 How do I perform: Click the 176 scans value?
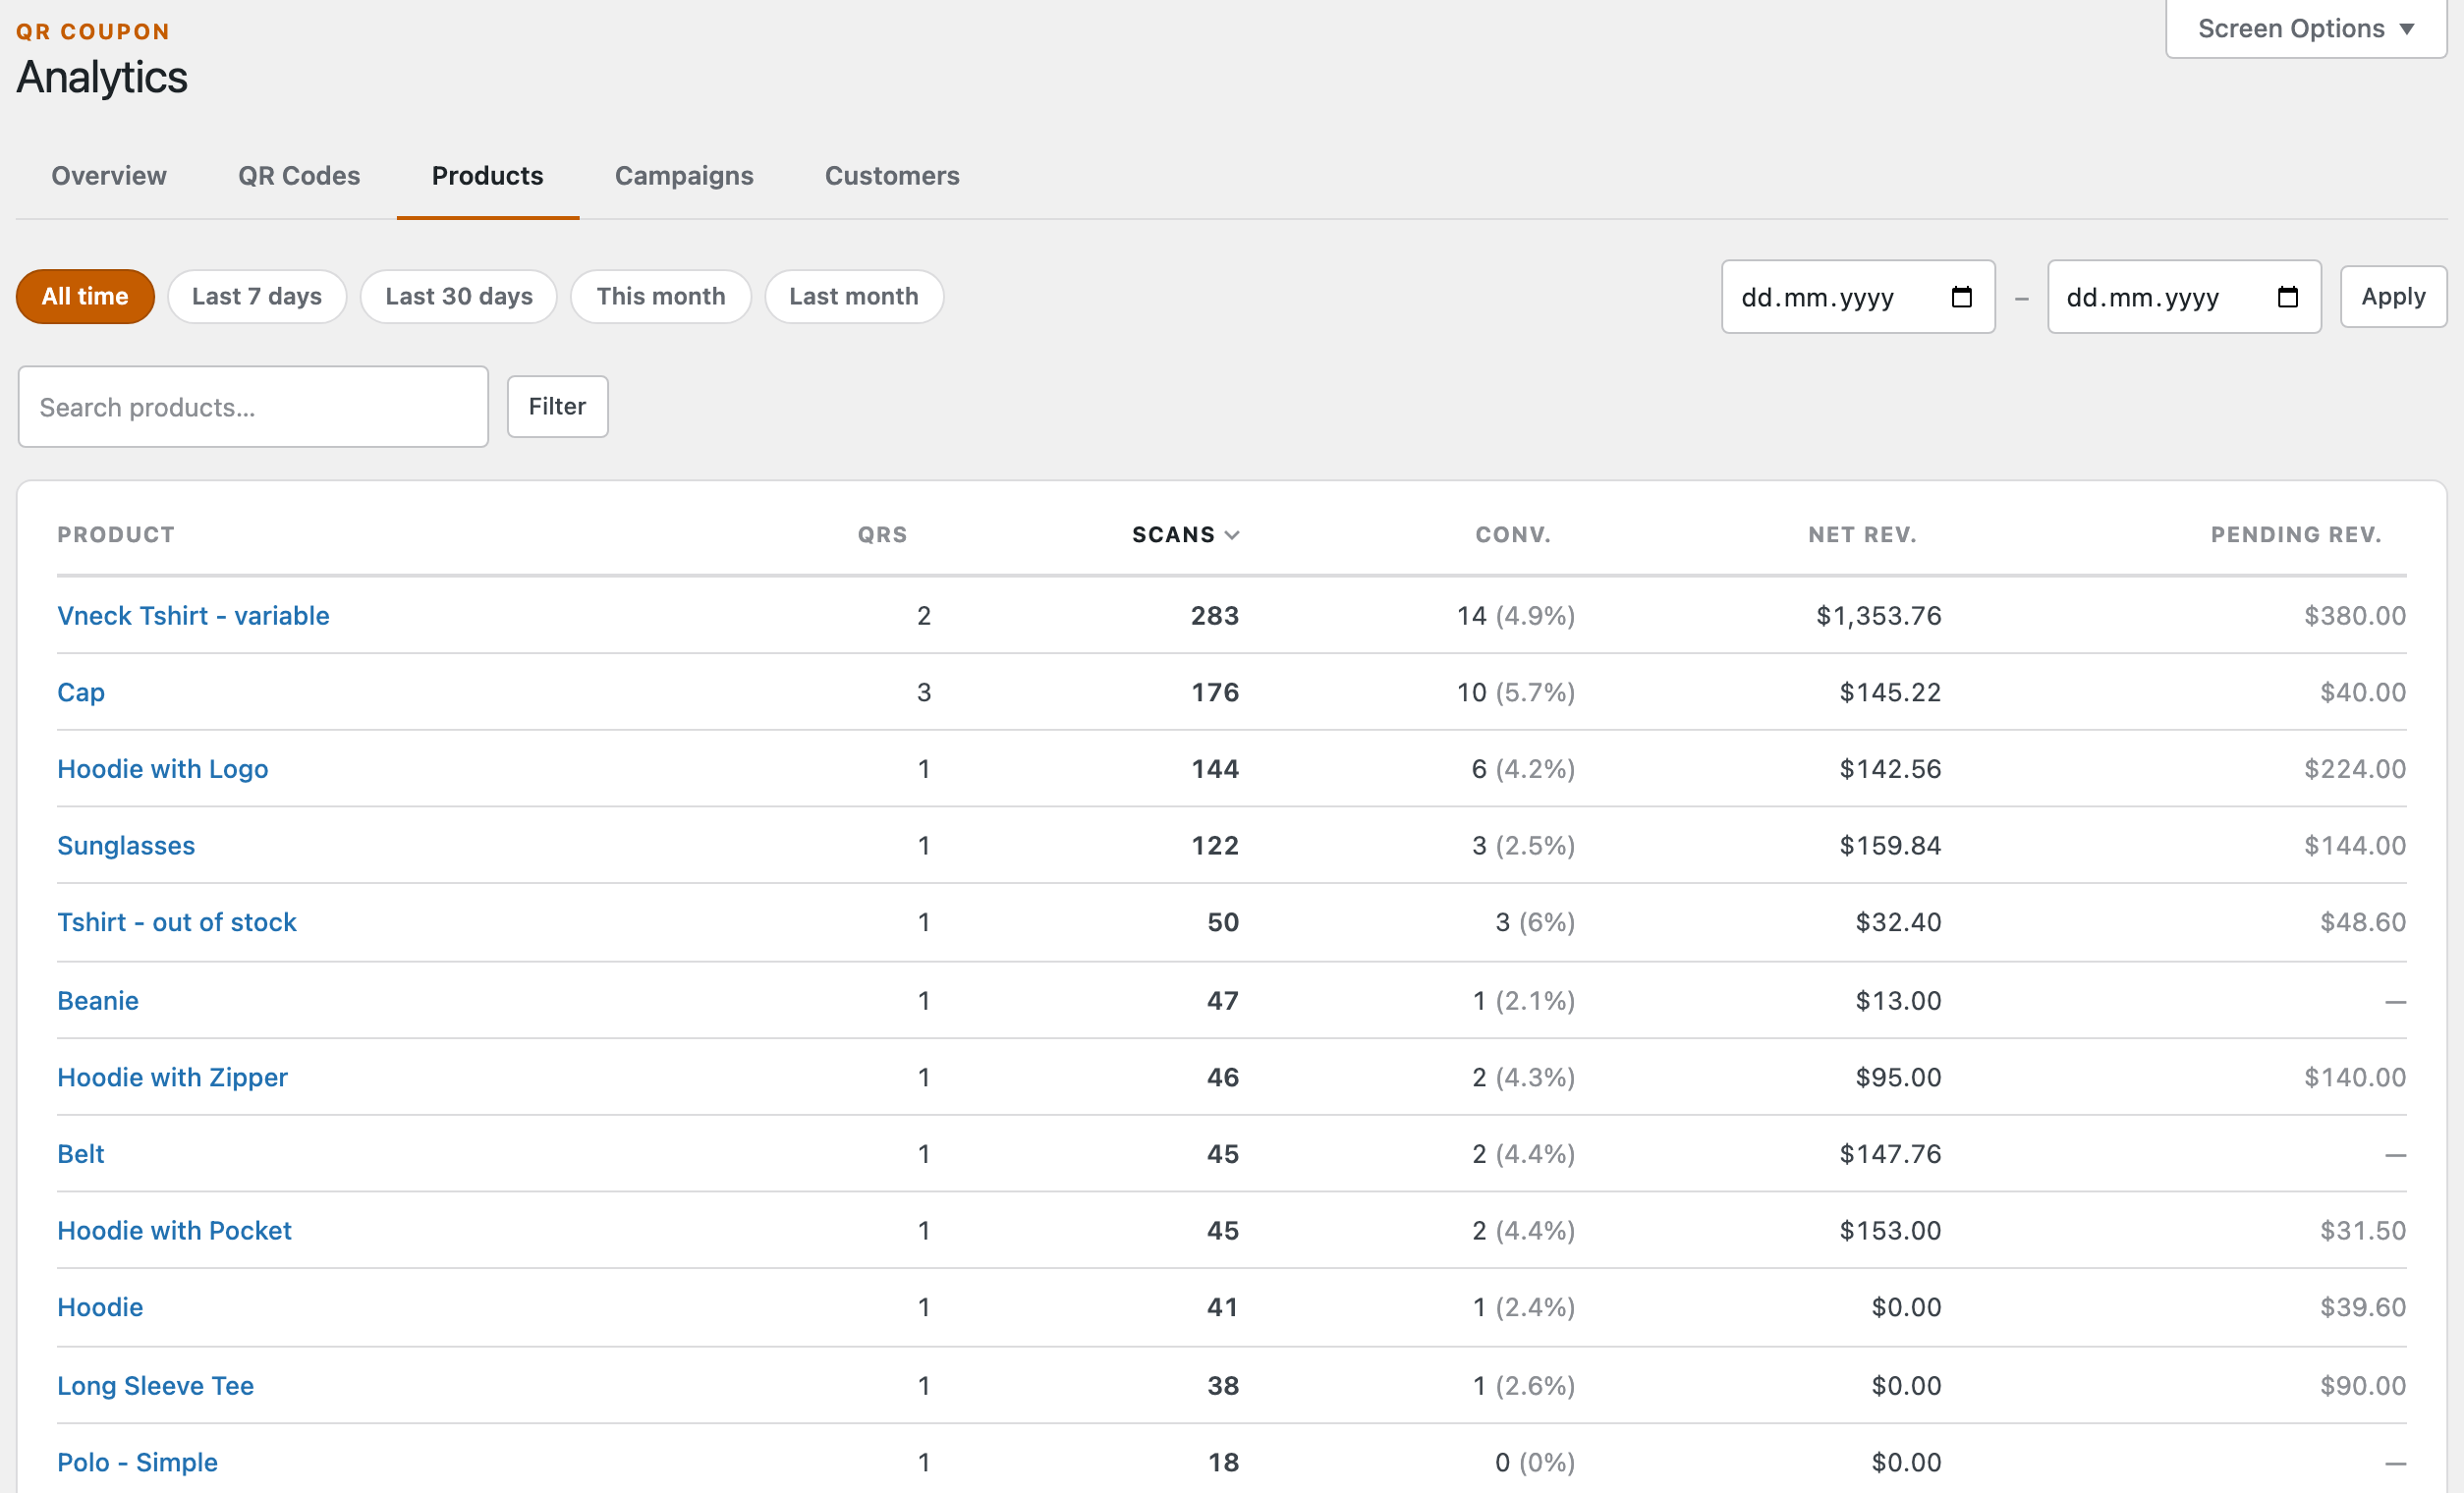tap(1215, 693)
